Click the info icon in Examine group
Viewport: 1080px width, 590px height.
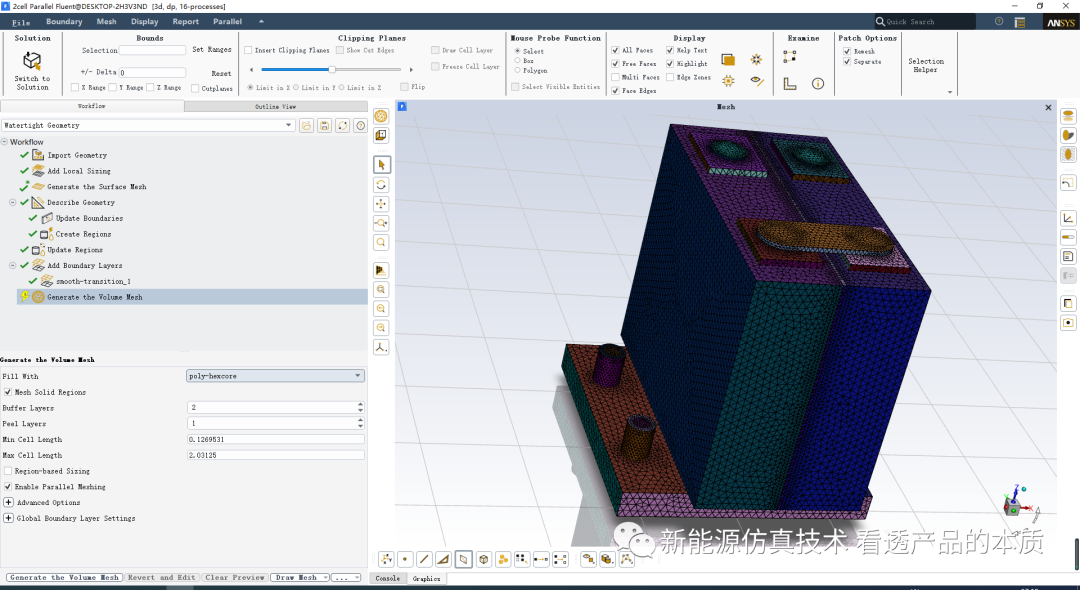817,84
